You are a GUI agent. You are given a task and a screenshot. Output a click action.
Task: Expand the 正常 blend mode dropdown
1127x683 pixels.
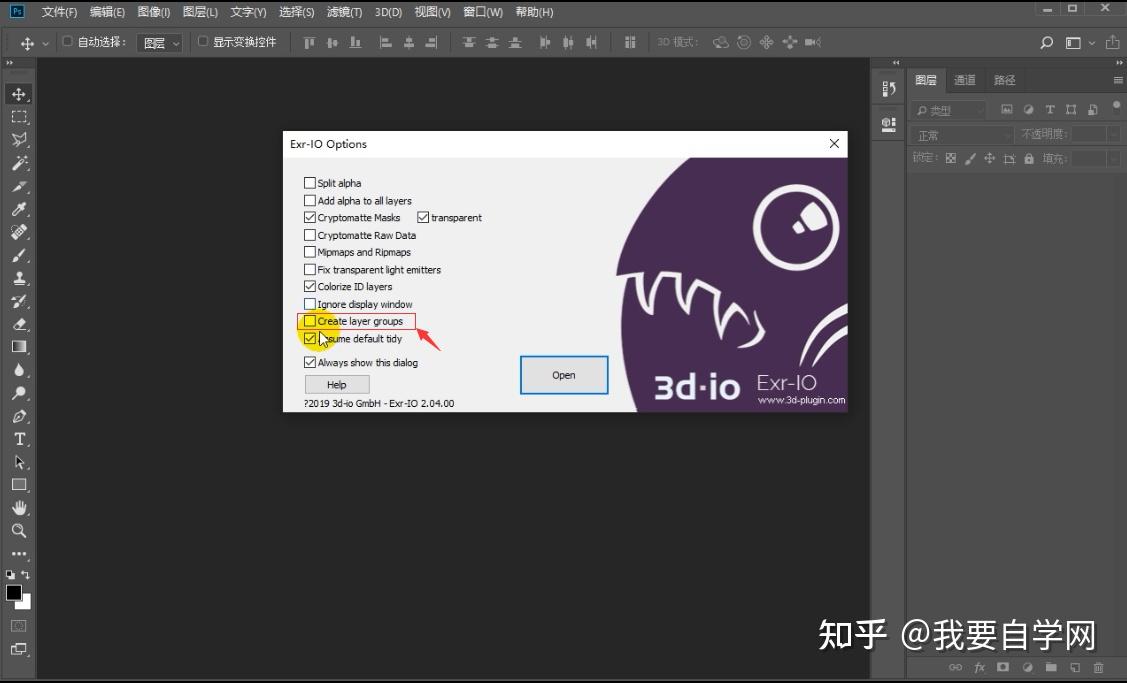click(x=962, y=135)
